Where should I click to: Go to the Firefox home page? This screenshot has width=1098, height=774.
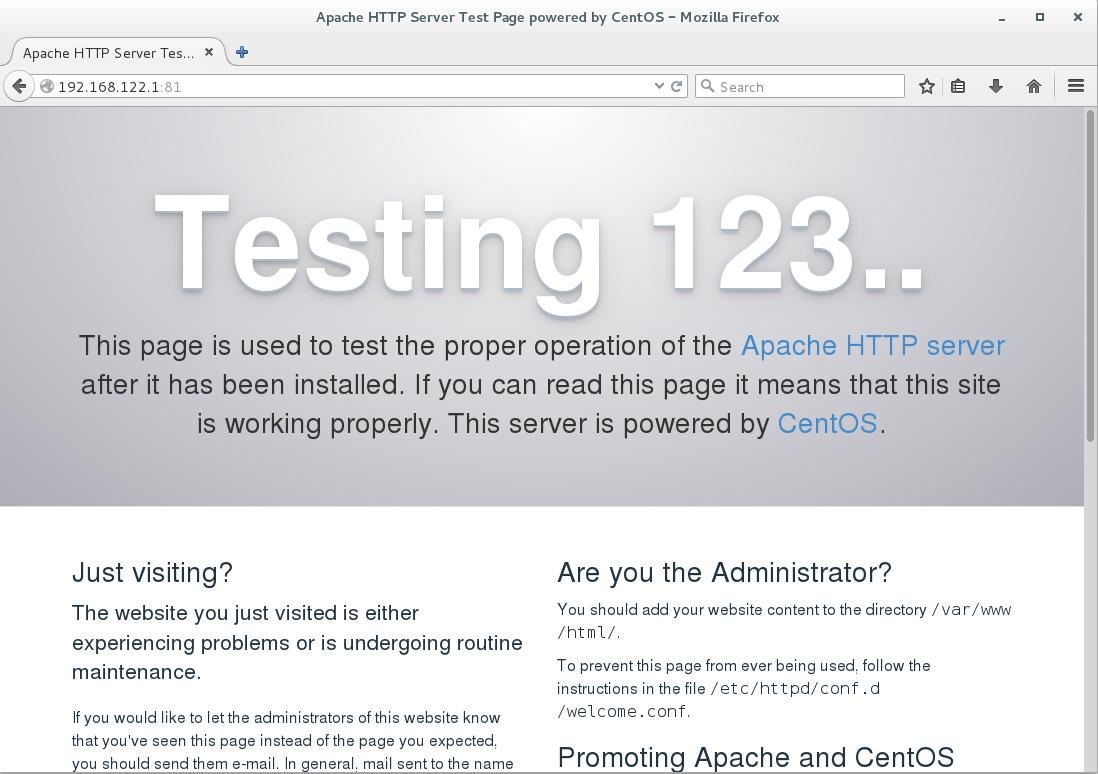pos(1034,86)
